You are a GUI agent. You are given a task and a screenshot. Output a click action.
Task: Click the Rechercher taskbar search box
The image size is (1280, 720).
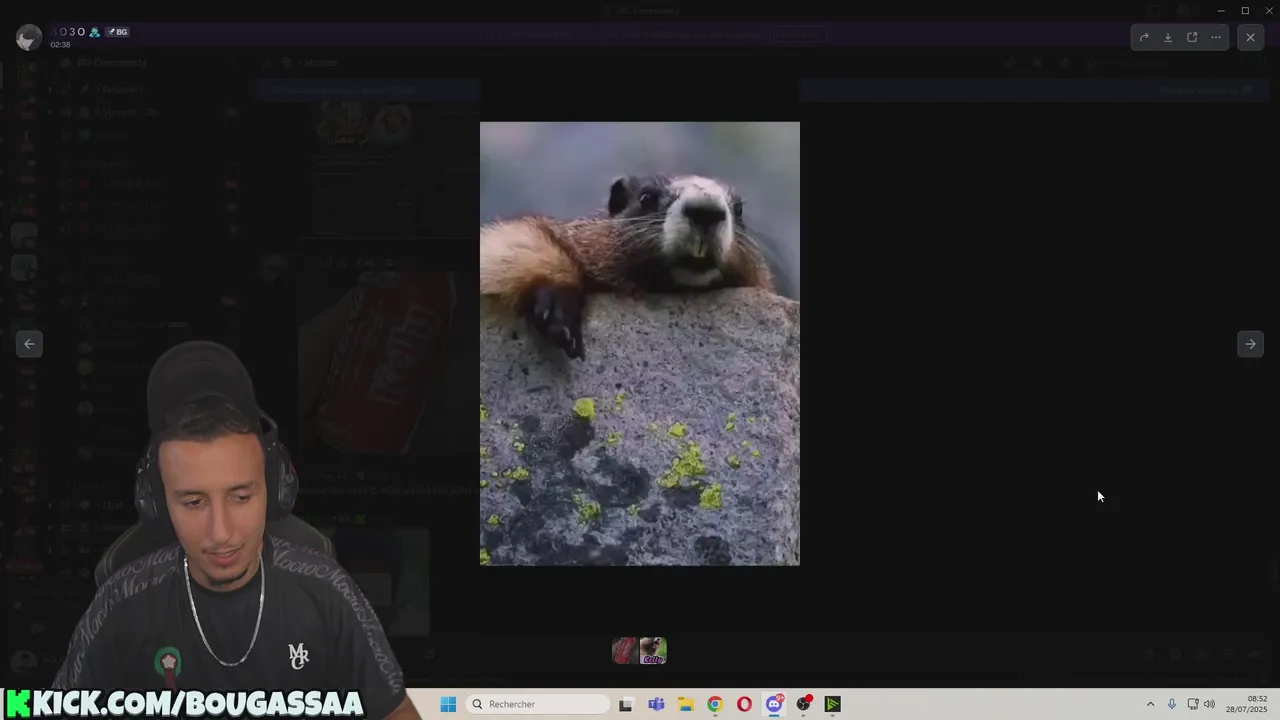[x=539, y=704]
